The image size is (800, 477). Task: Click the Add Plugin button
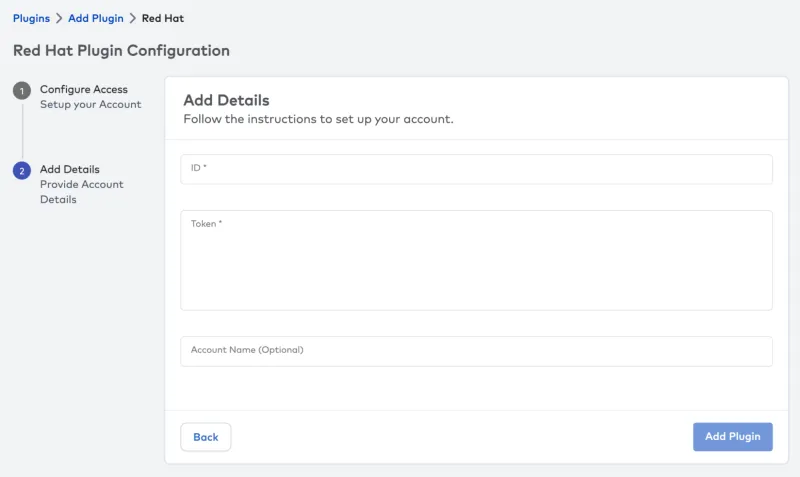click(x=733, y=437)
